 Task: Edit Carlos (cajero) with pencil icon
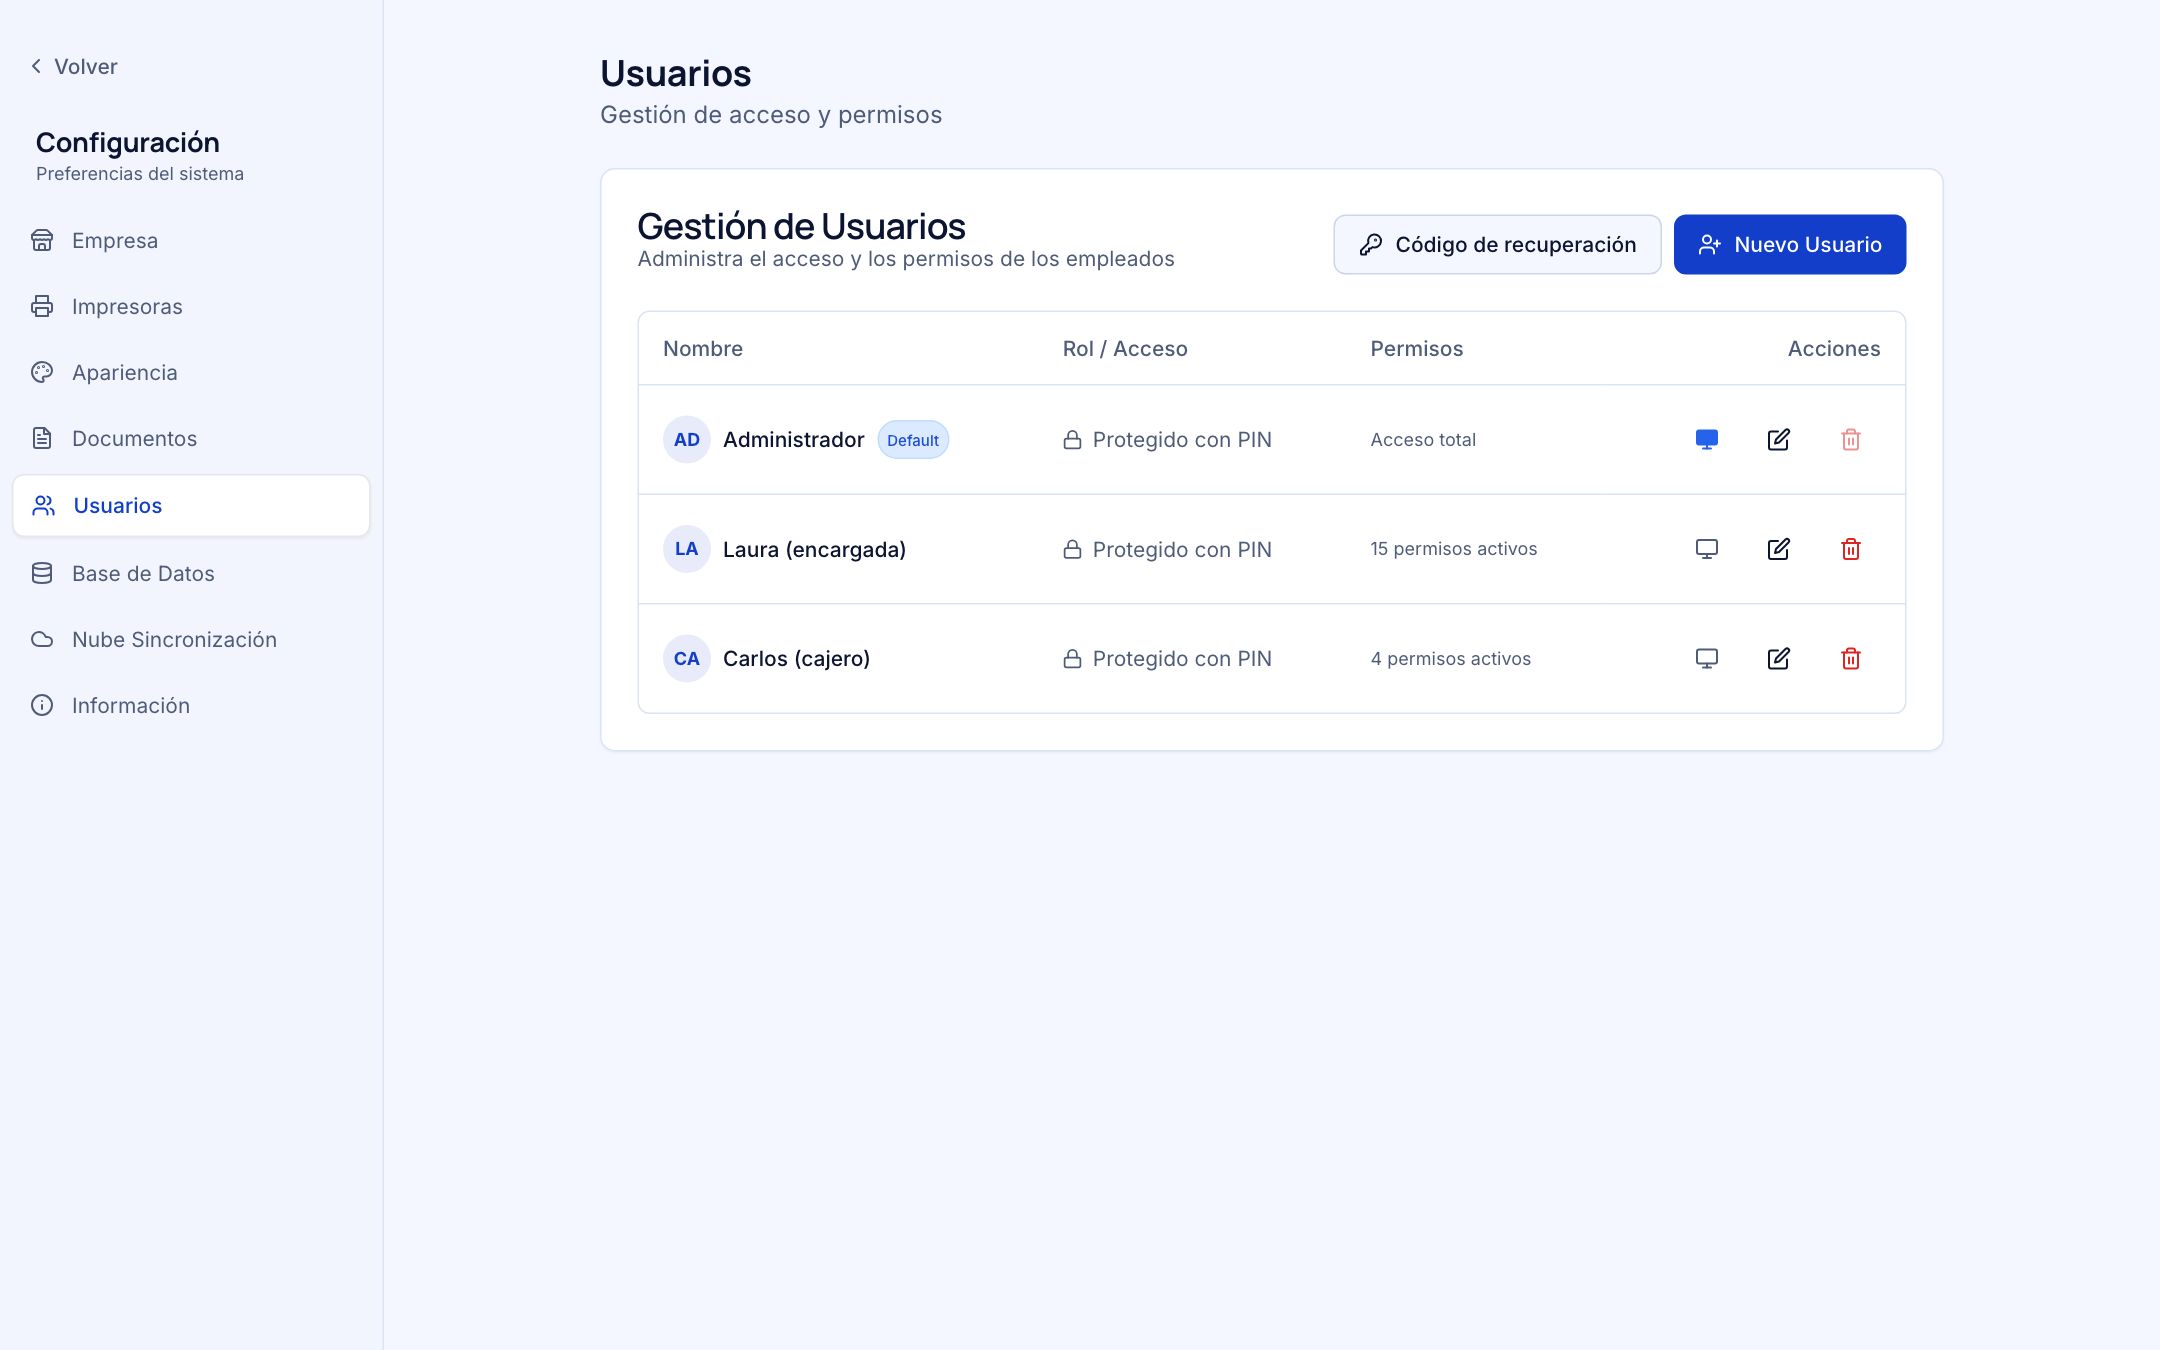[x=1779, y=659]
